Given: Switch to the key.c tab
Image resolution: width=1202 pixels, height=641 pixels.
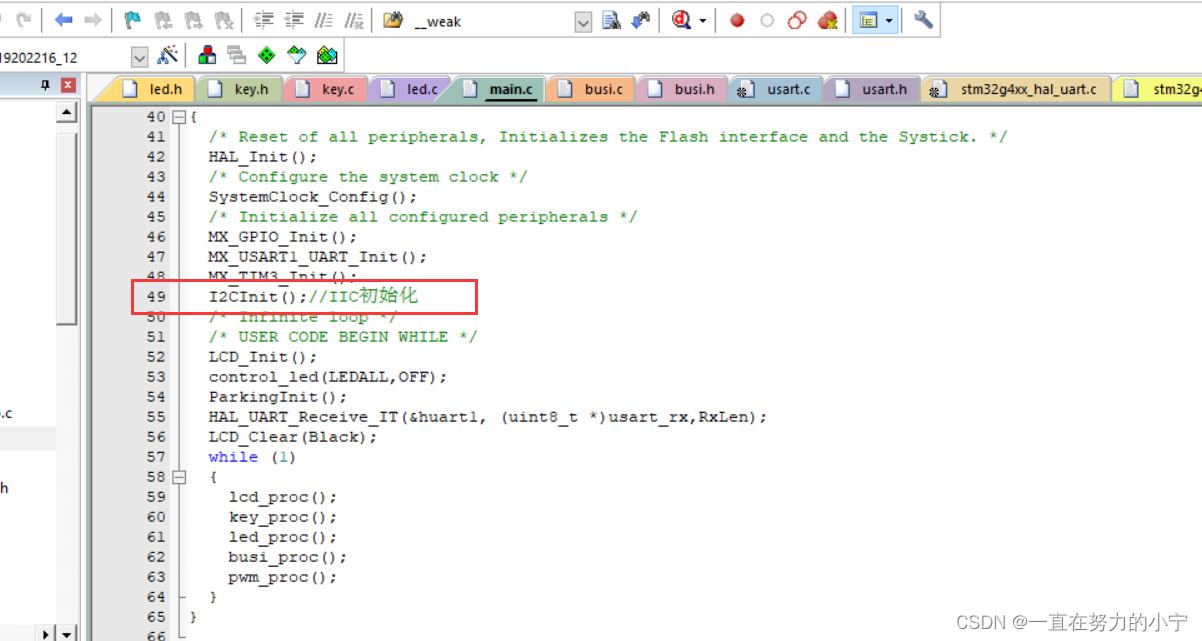Looking at the screenshot, I should 327,89.
